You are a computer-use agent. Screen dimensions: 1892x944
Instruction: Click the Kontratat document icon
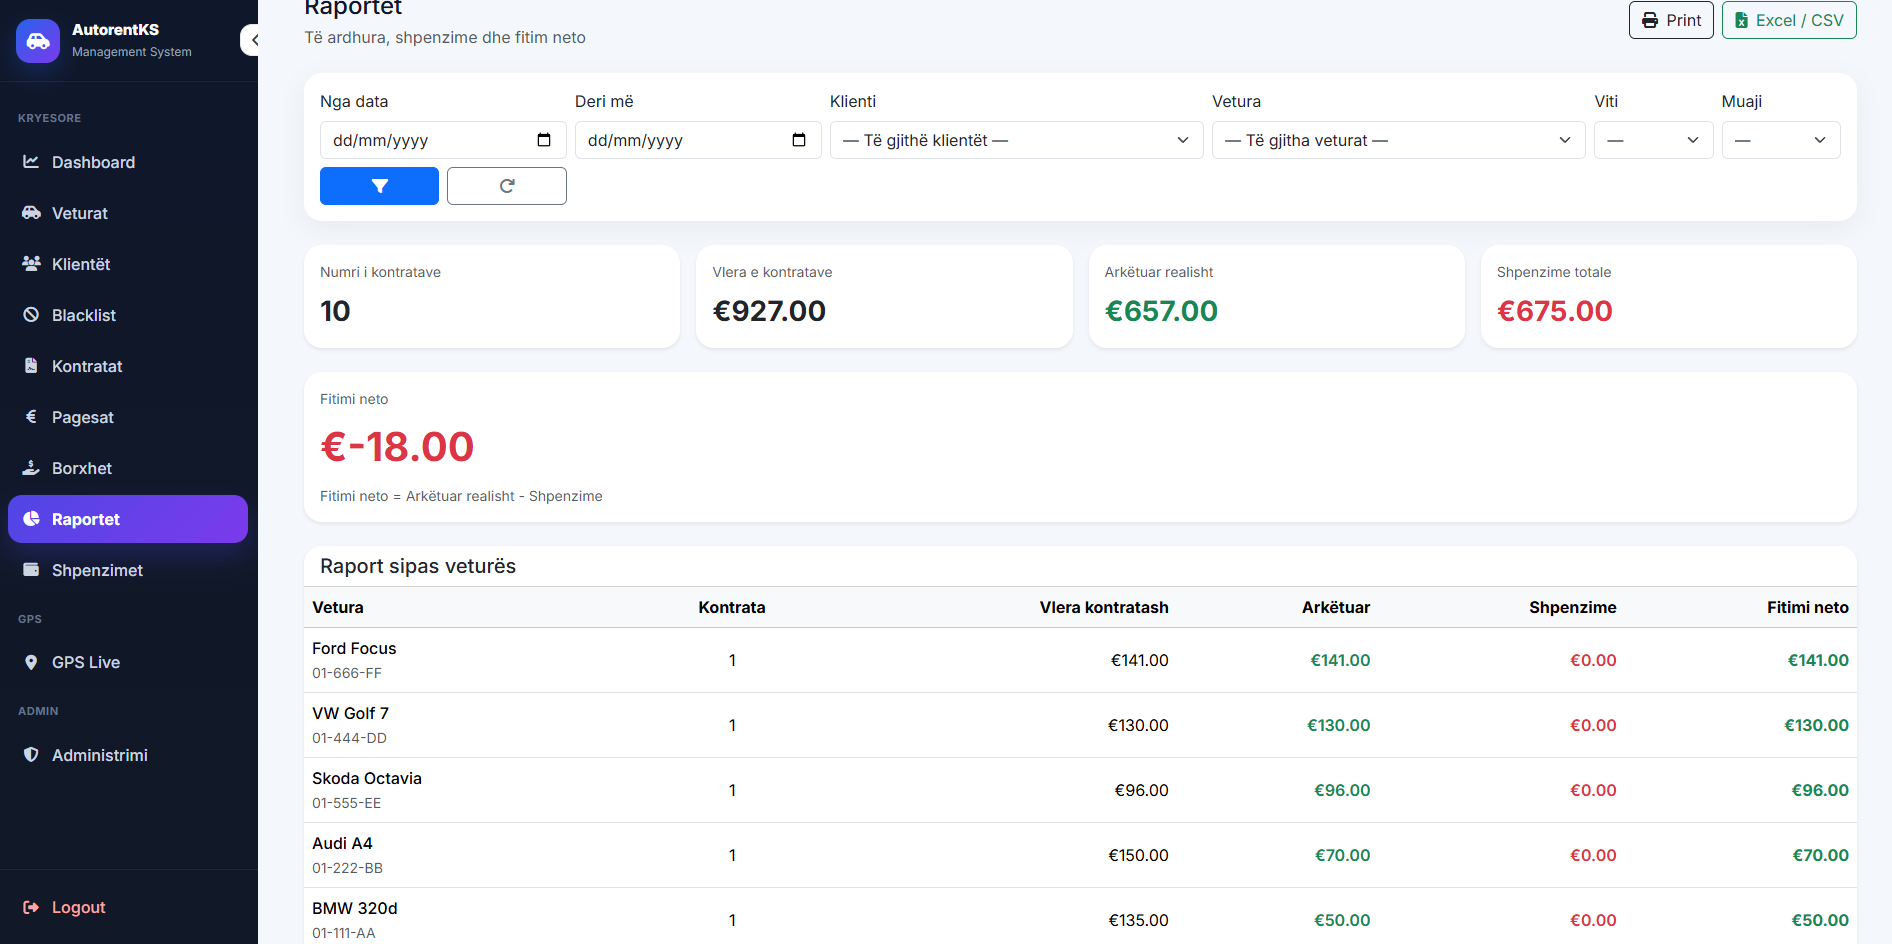pyautogui.click(x=31, y=366)
